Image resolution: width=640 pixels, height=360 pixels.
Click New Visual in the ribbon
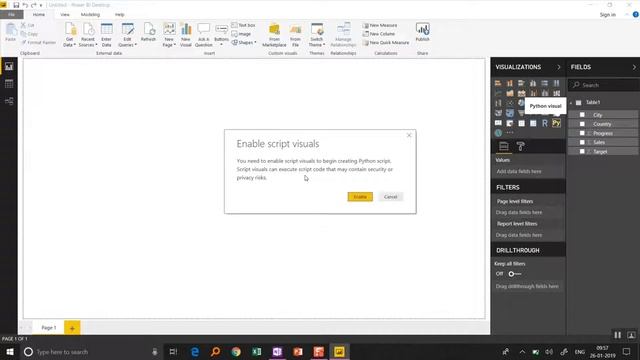(186, 35)
